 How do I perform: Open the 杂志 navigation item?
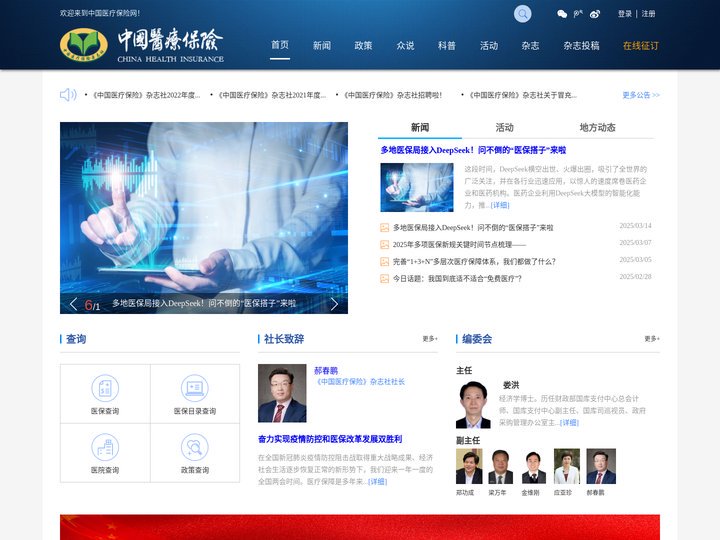point(530,45)
